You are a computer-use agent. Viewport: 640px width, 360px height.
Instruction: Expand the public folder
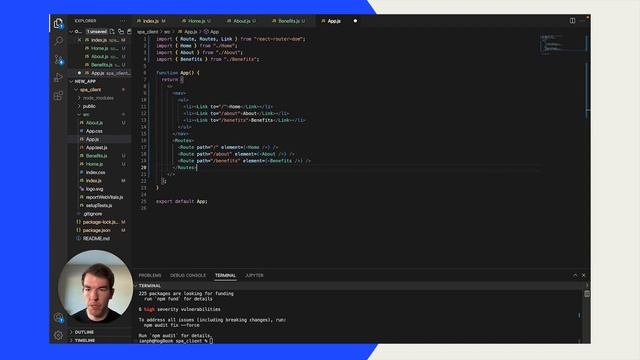pos(89,106)
